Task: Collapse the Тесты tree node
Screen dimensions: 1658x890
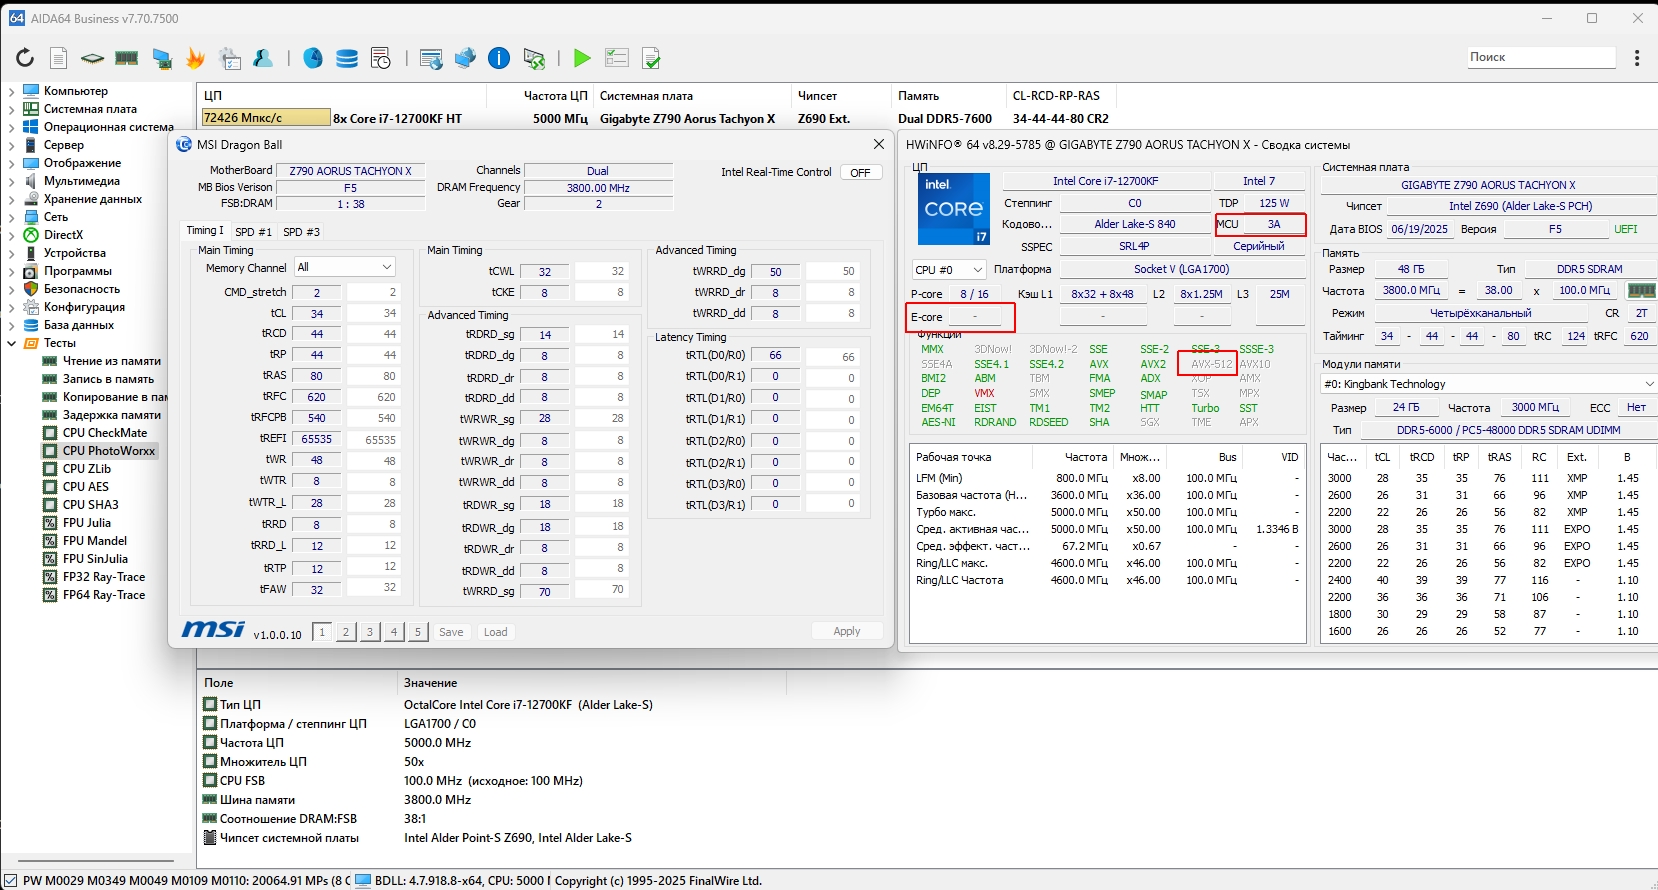Action: (x=12, y=343)
